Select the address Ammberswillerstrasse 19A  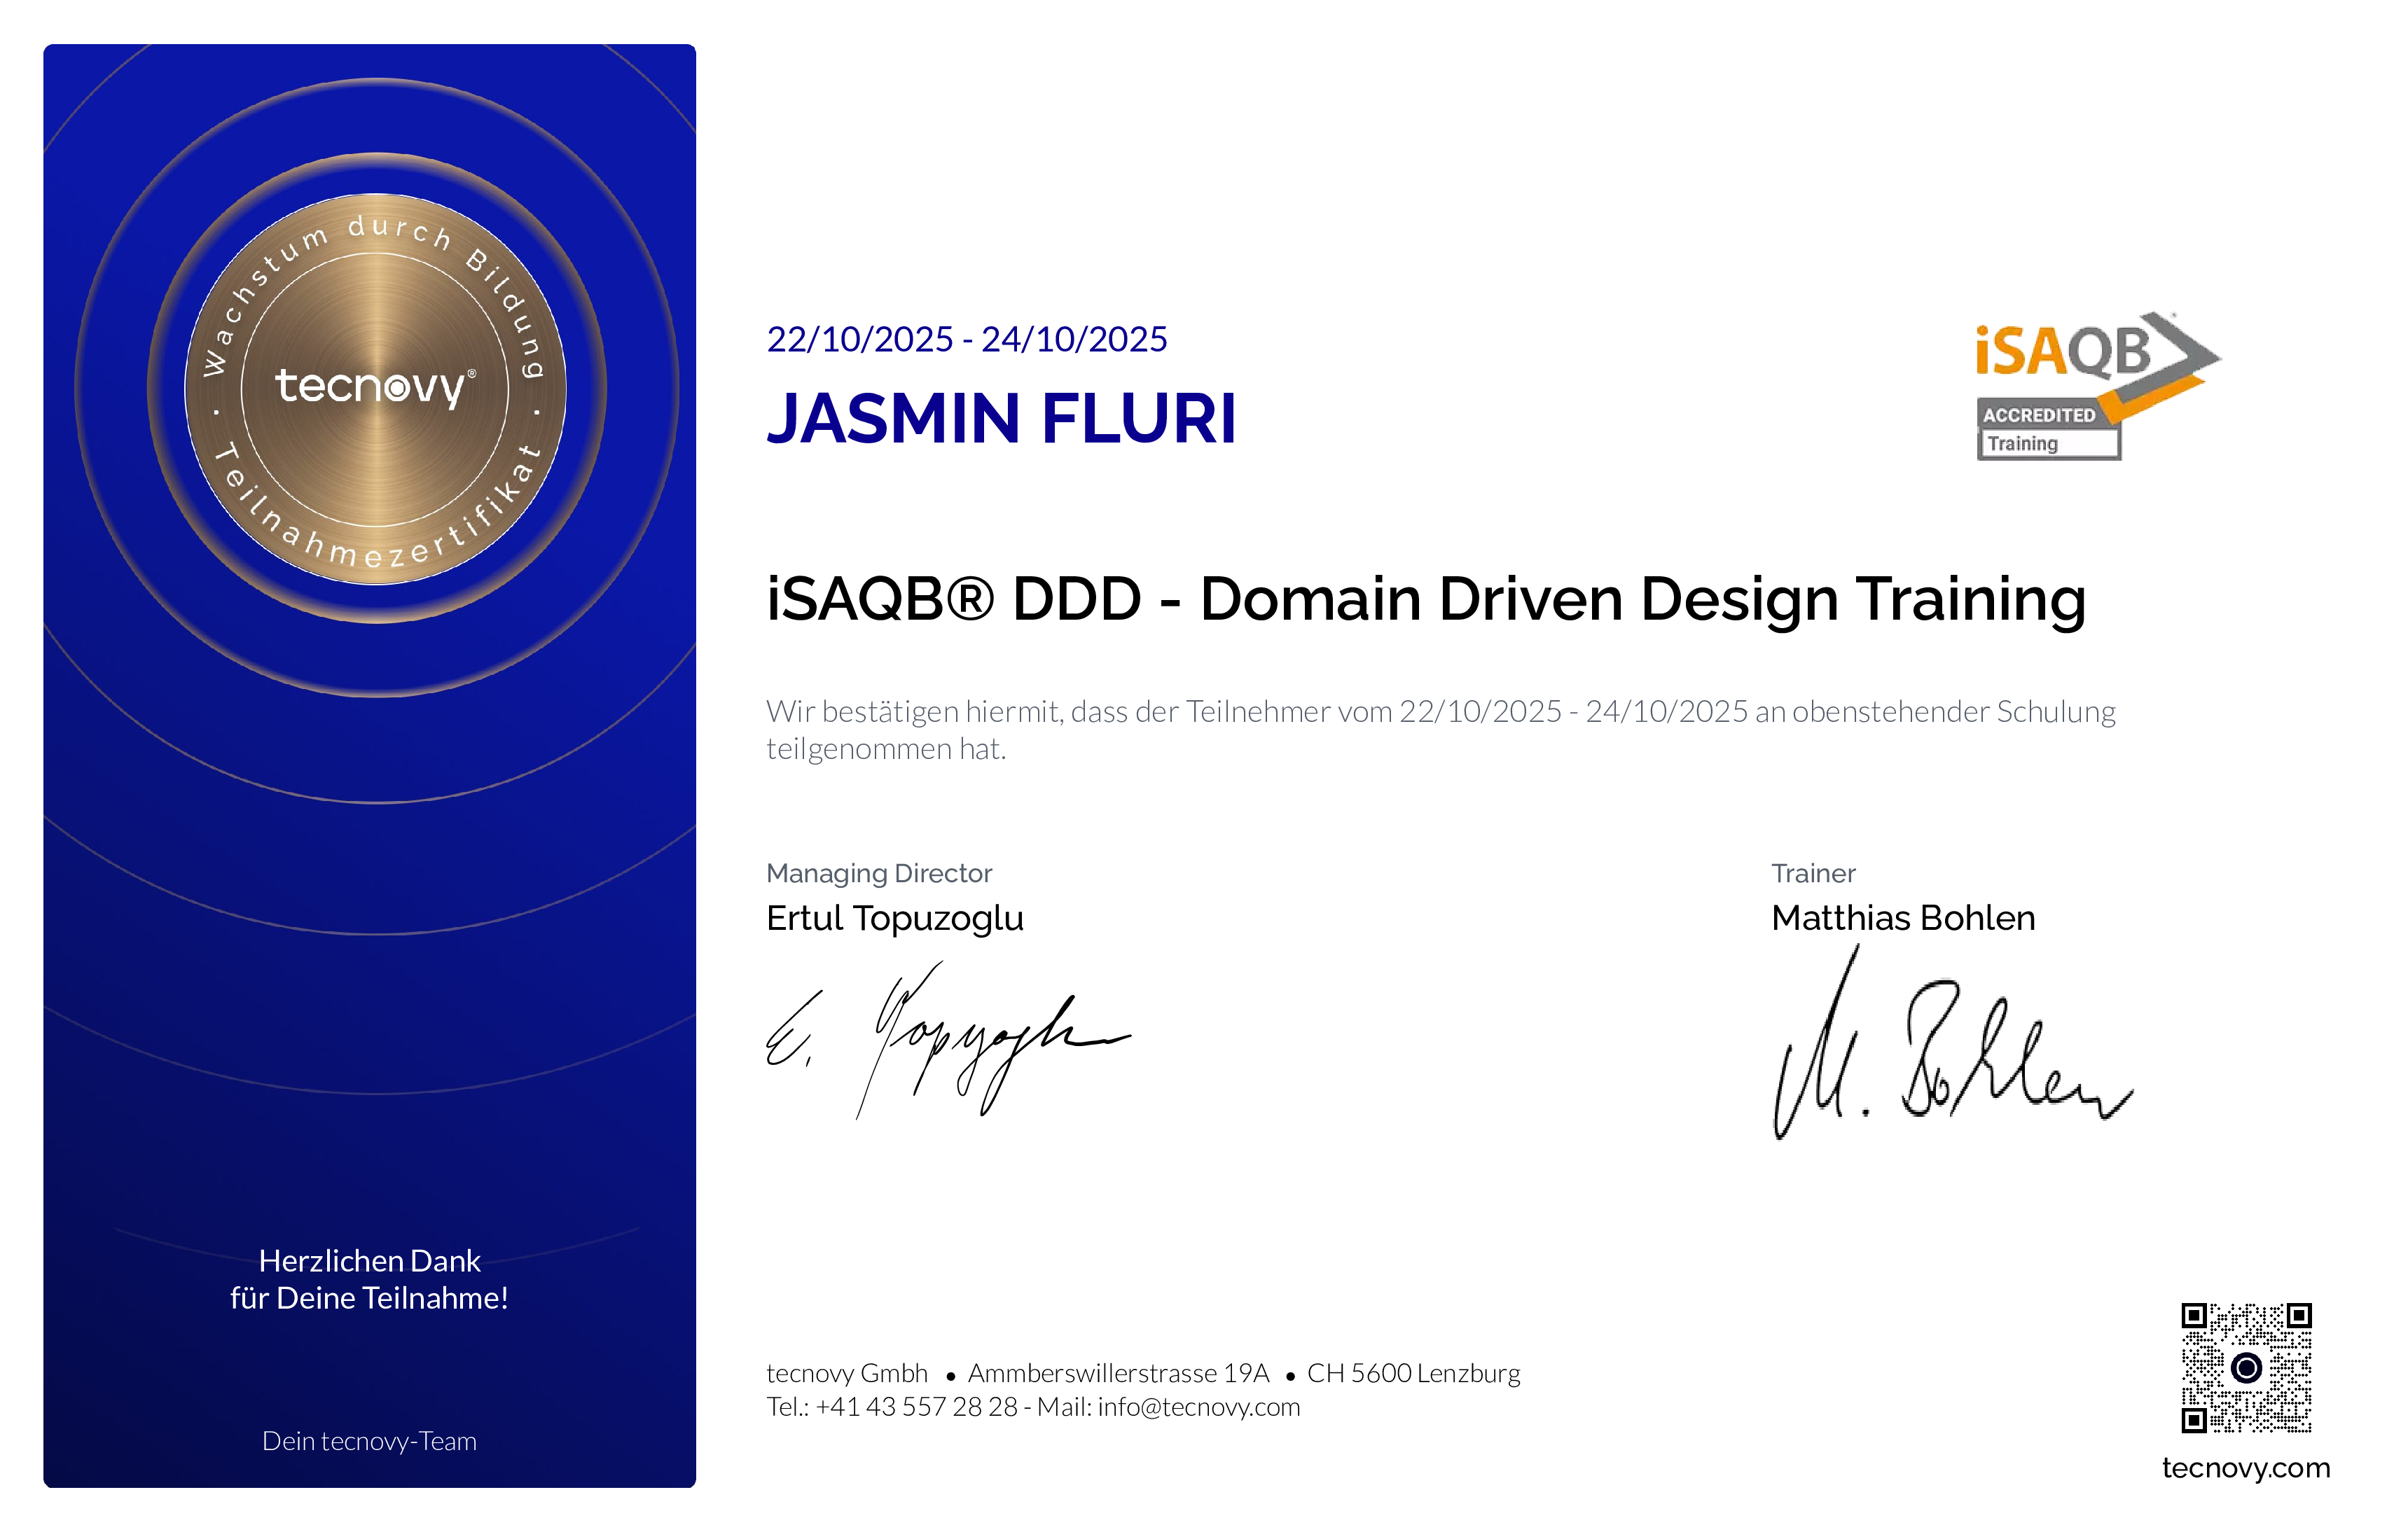tap(1119, 1373)
